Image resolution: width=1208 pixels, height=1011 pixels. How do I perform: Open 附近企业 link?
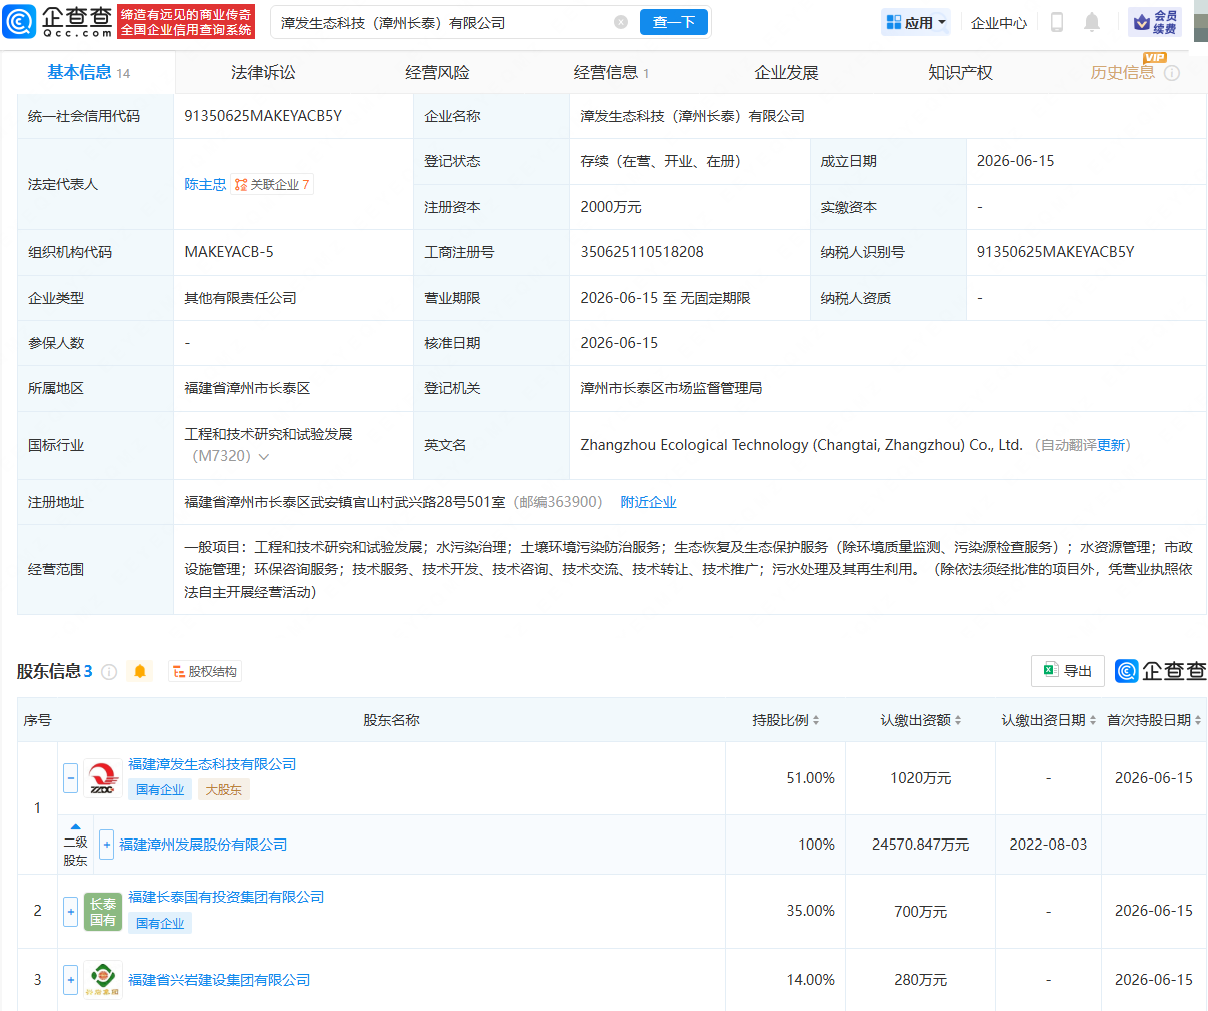[648, 502]
